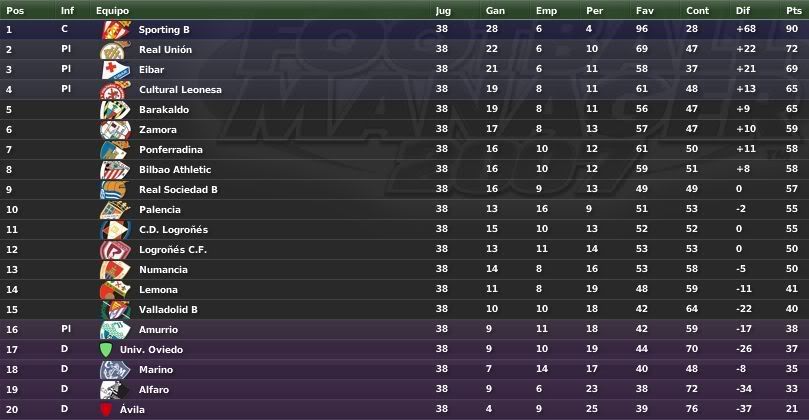Image resolution: width=809 pixels, height=420 pixels.
Task: Sort by the Dif column header
Action: [743, 10]
